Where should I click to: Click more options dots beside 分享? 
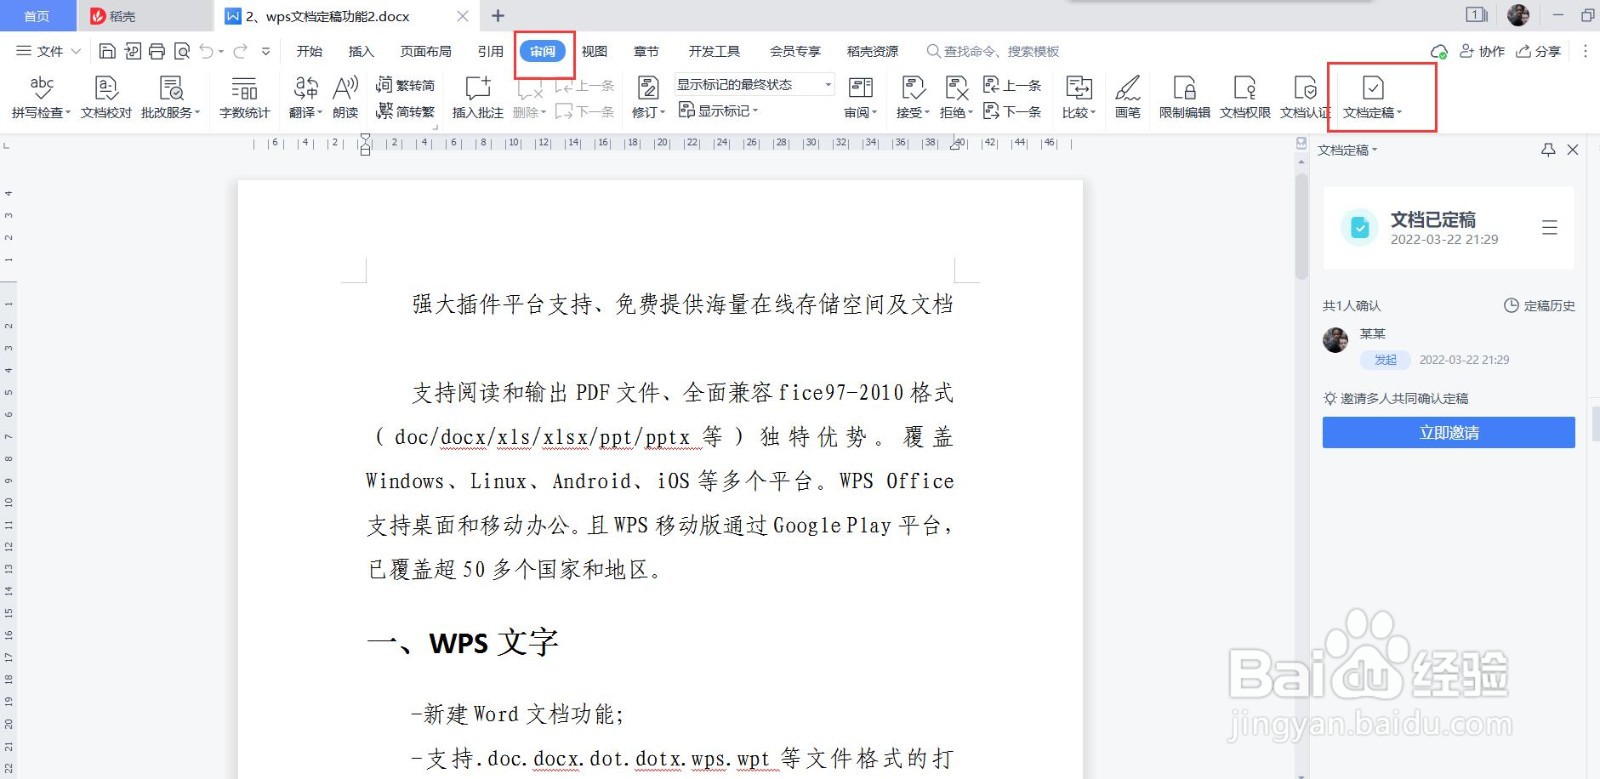pyautogui.click(x=1585, y=51)
